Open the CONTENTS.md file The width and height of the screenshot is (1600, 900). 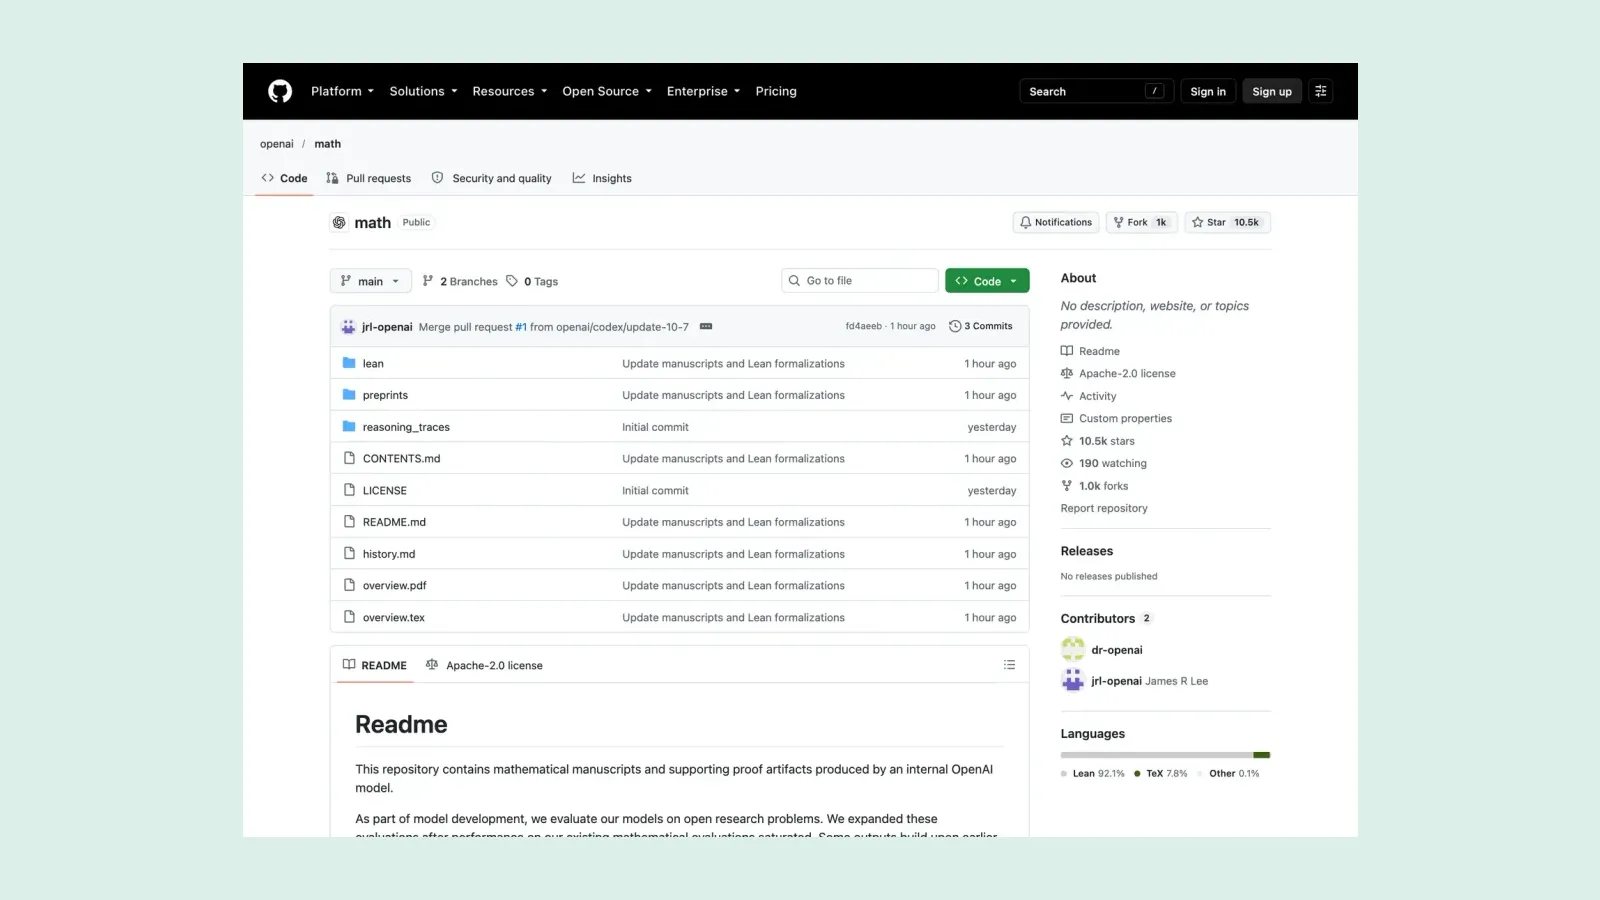401,458
